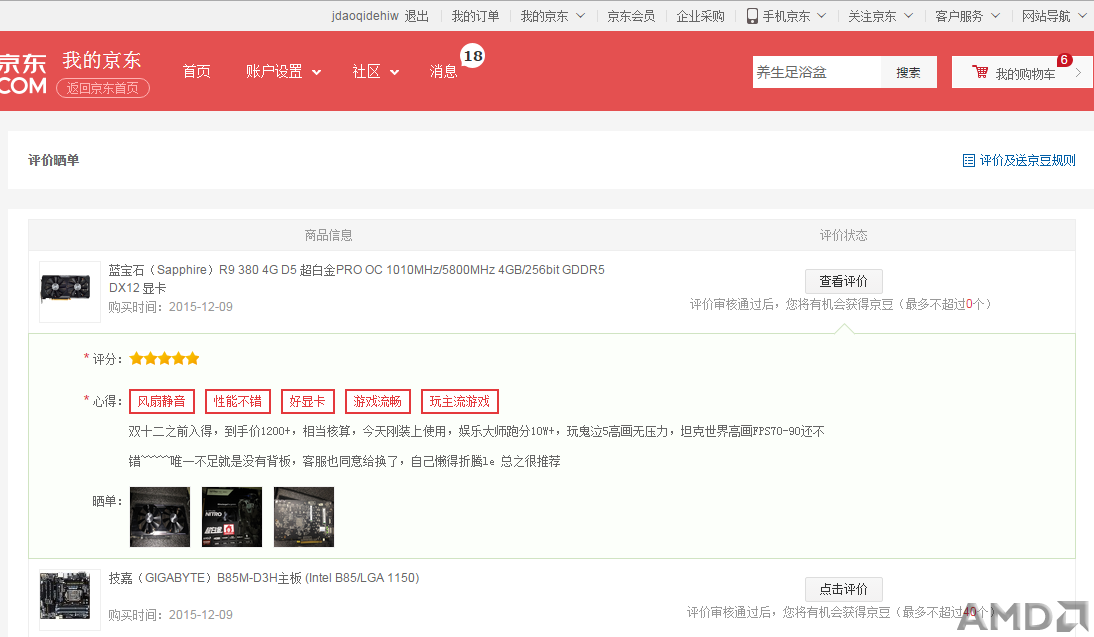Screen dimensions: 1094x637
Task: Open the 账户设置 dropdown menu
Action: (283, 71)
